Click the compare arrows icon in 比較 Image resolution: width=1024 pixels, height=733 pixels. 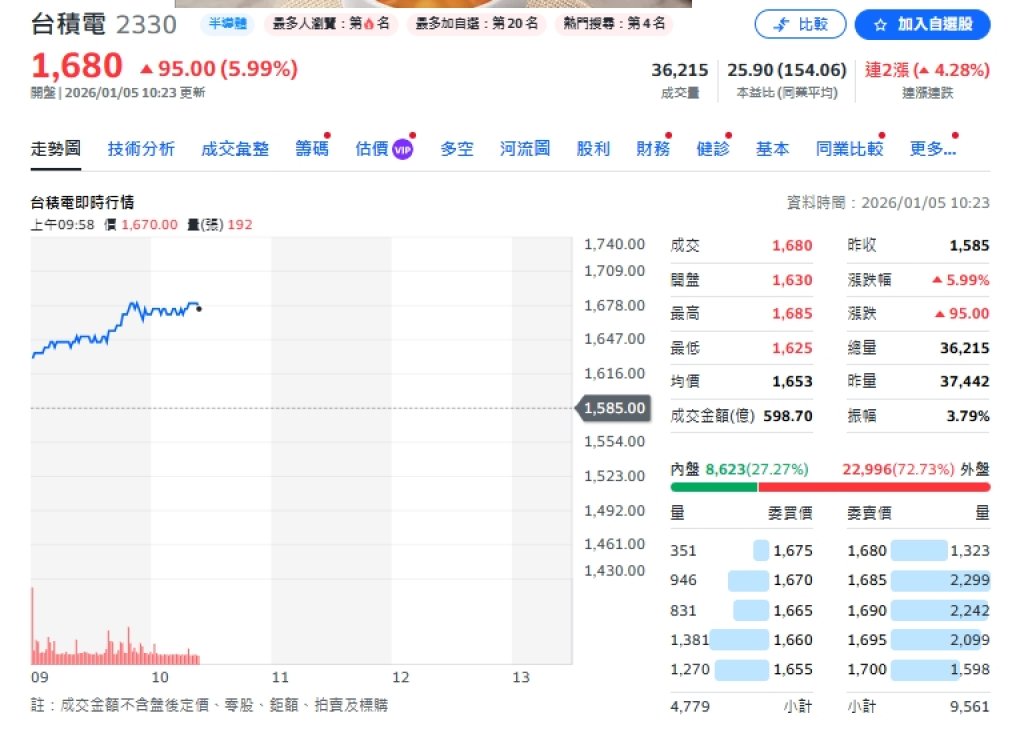(781, 25)
